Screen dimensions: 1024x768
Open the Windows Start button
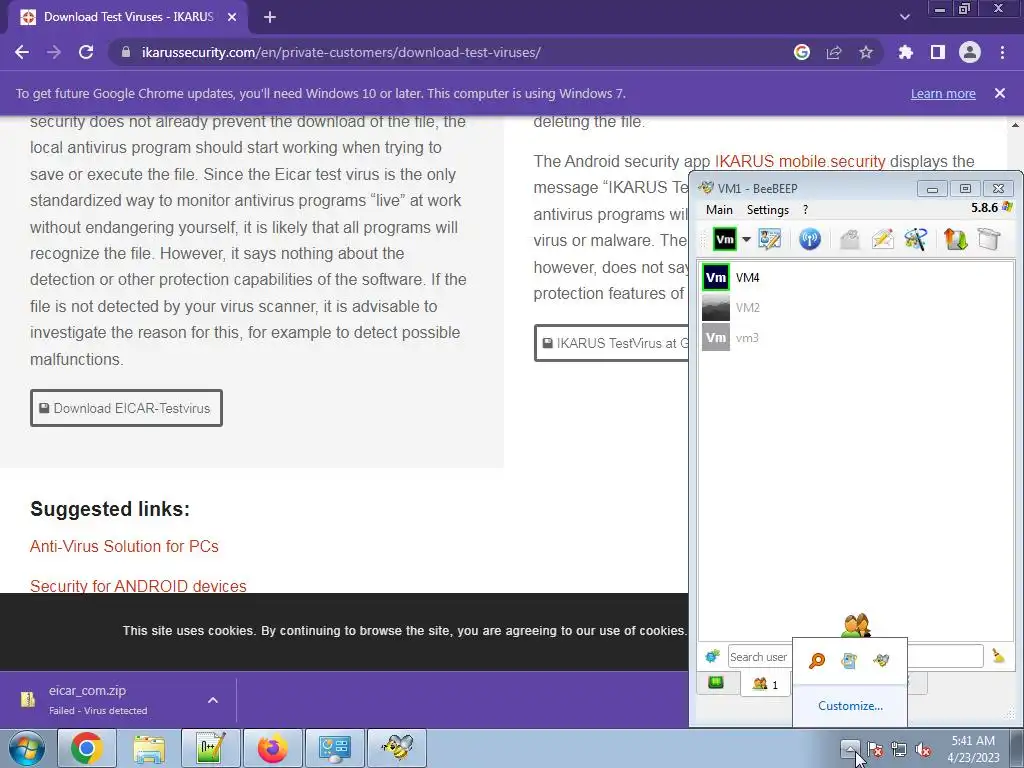tap(26, 748)
